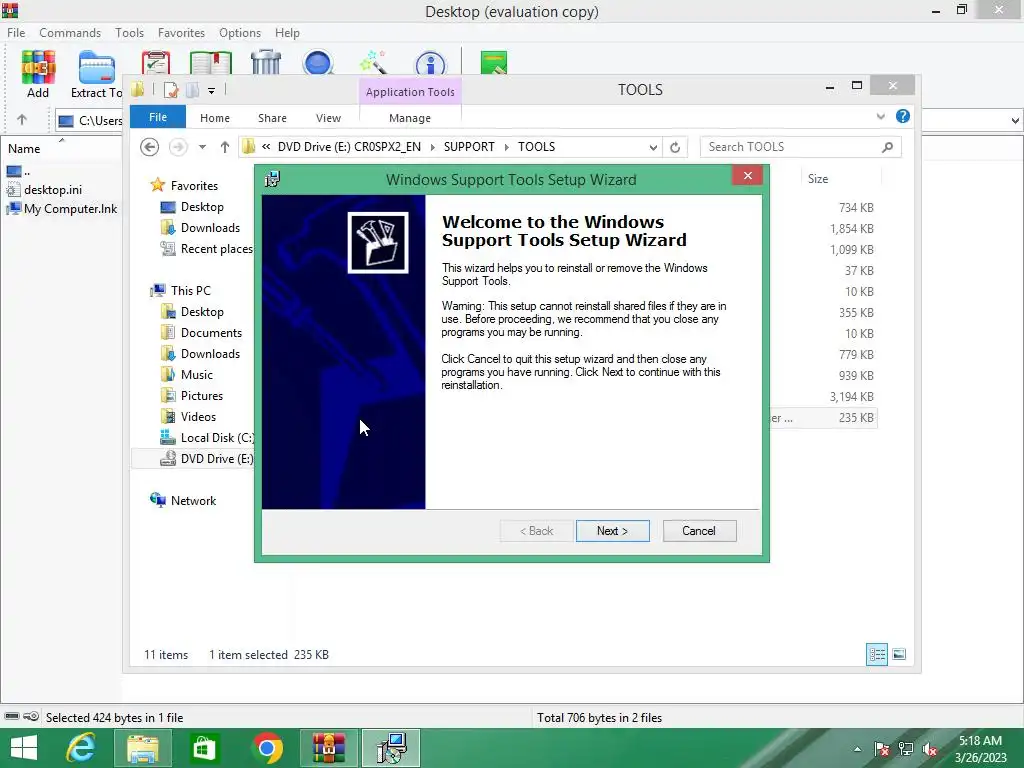Switch to WinRAR taskbar icon
The height and width of the screenshot is (768, 1024).
(329, 748)
